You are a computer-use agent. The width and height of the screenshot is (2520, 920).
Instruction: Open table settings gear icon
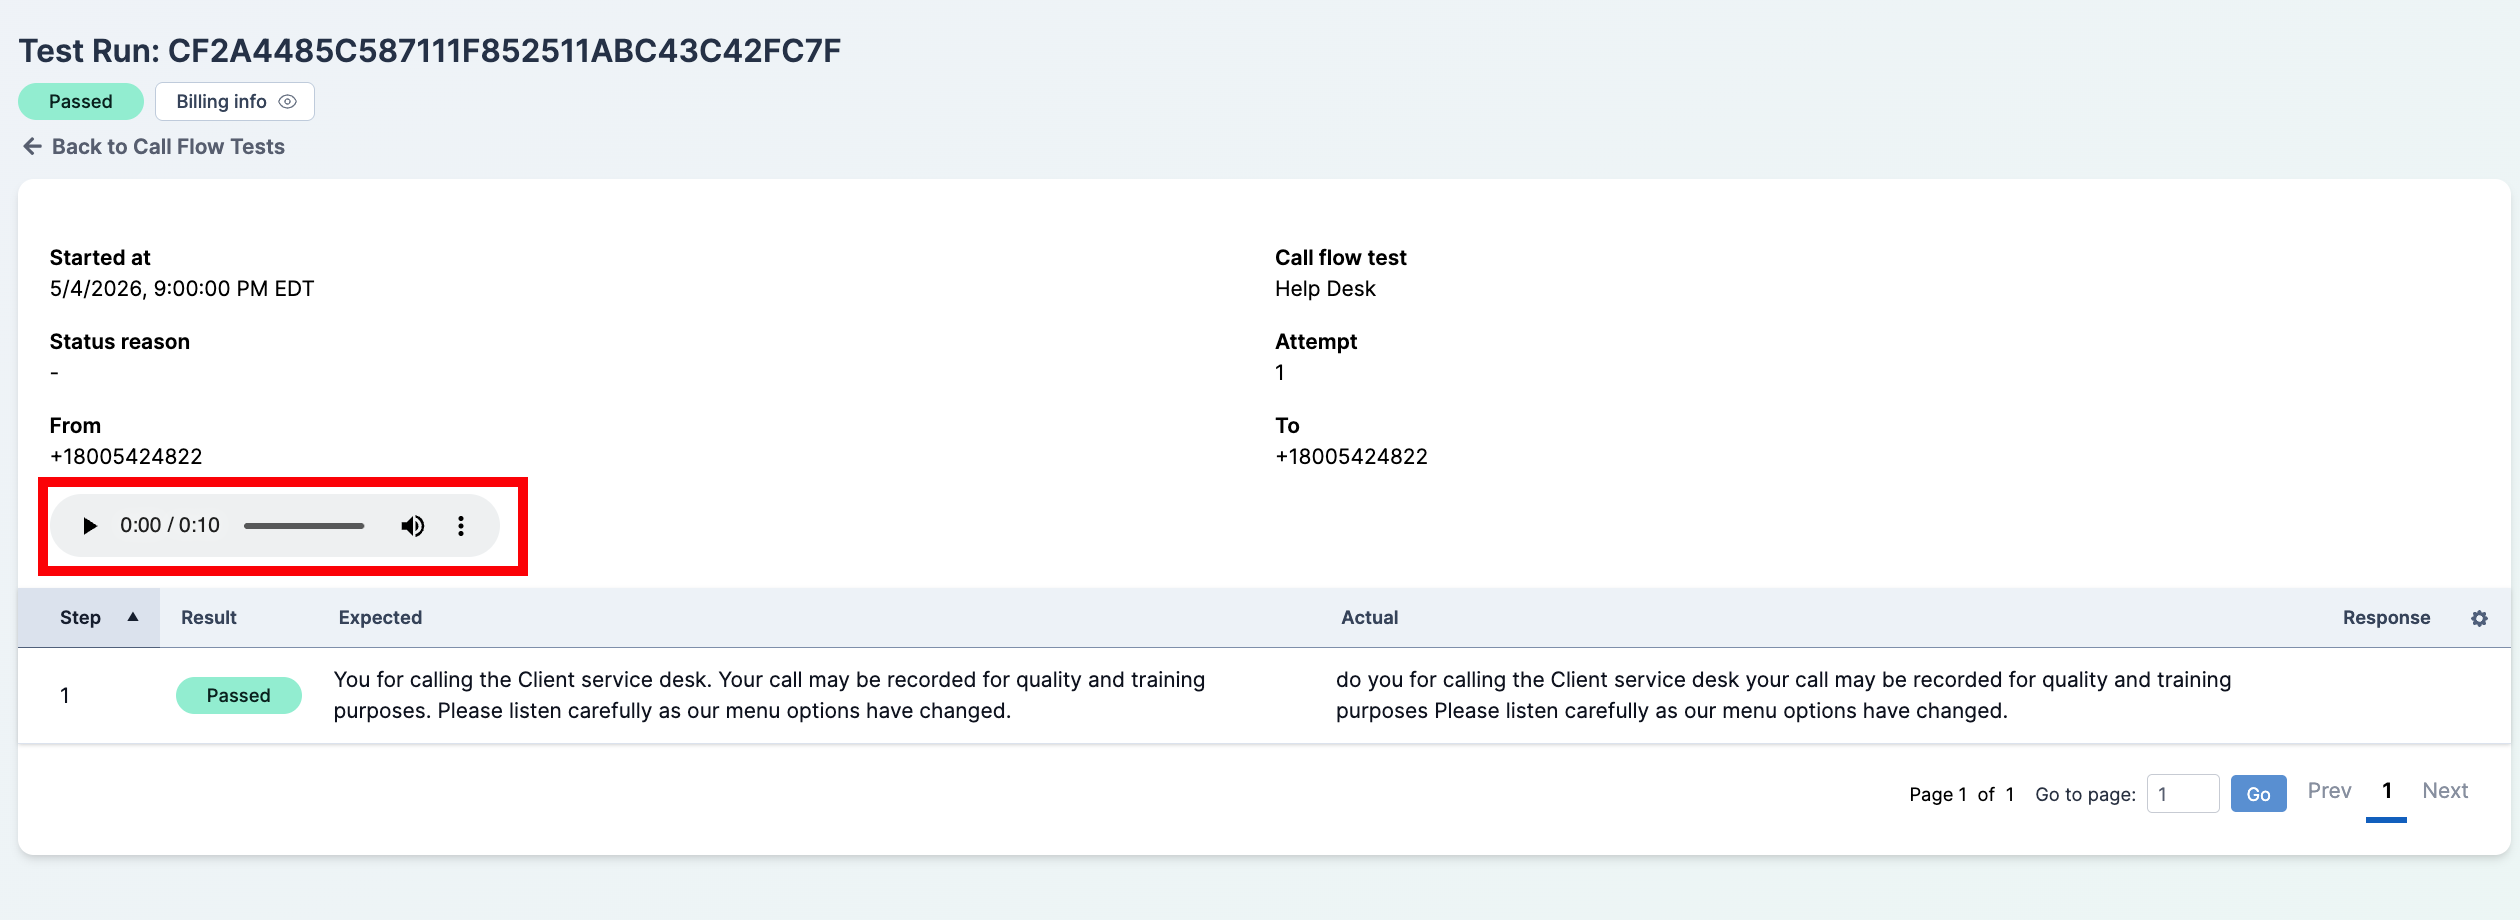tap(2479, 618)
